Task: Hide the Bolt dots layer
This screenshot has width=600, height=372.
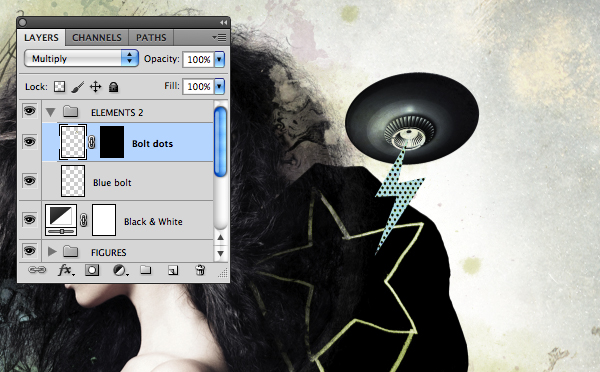Action: 29,142
